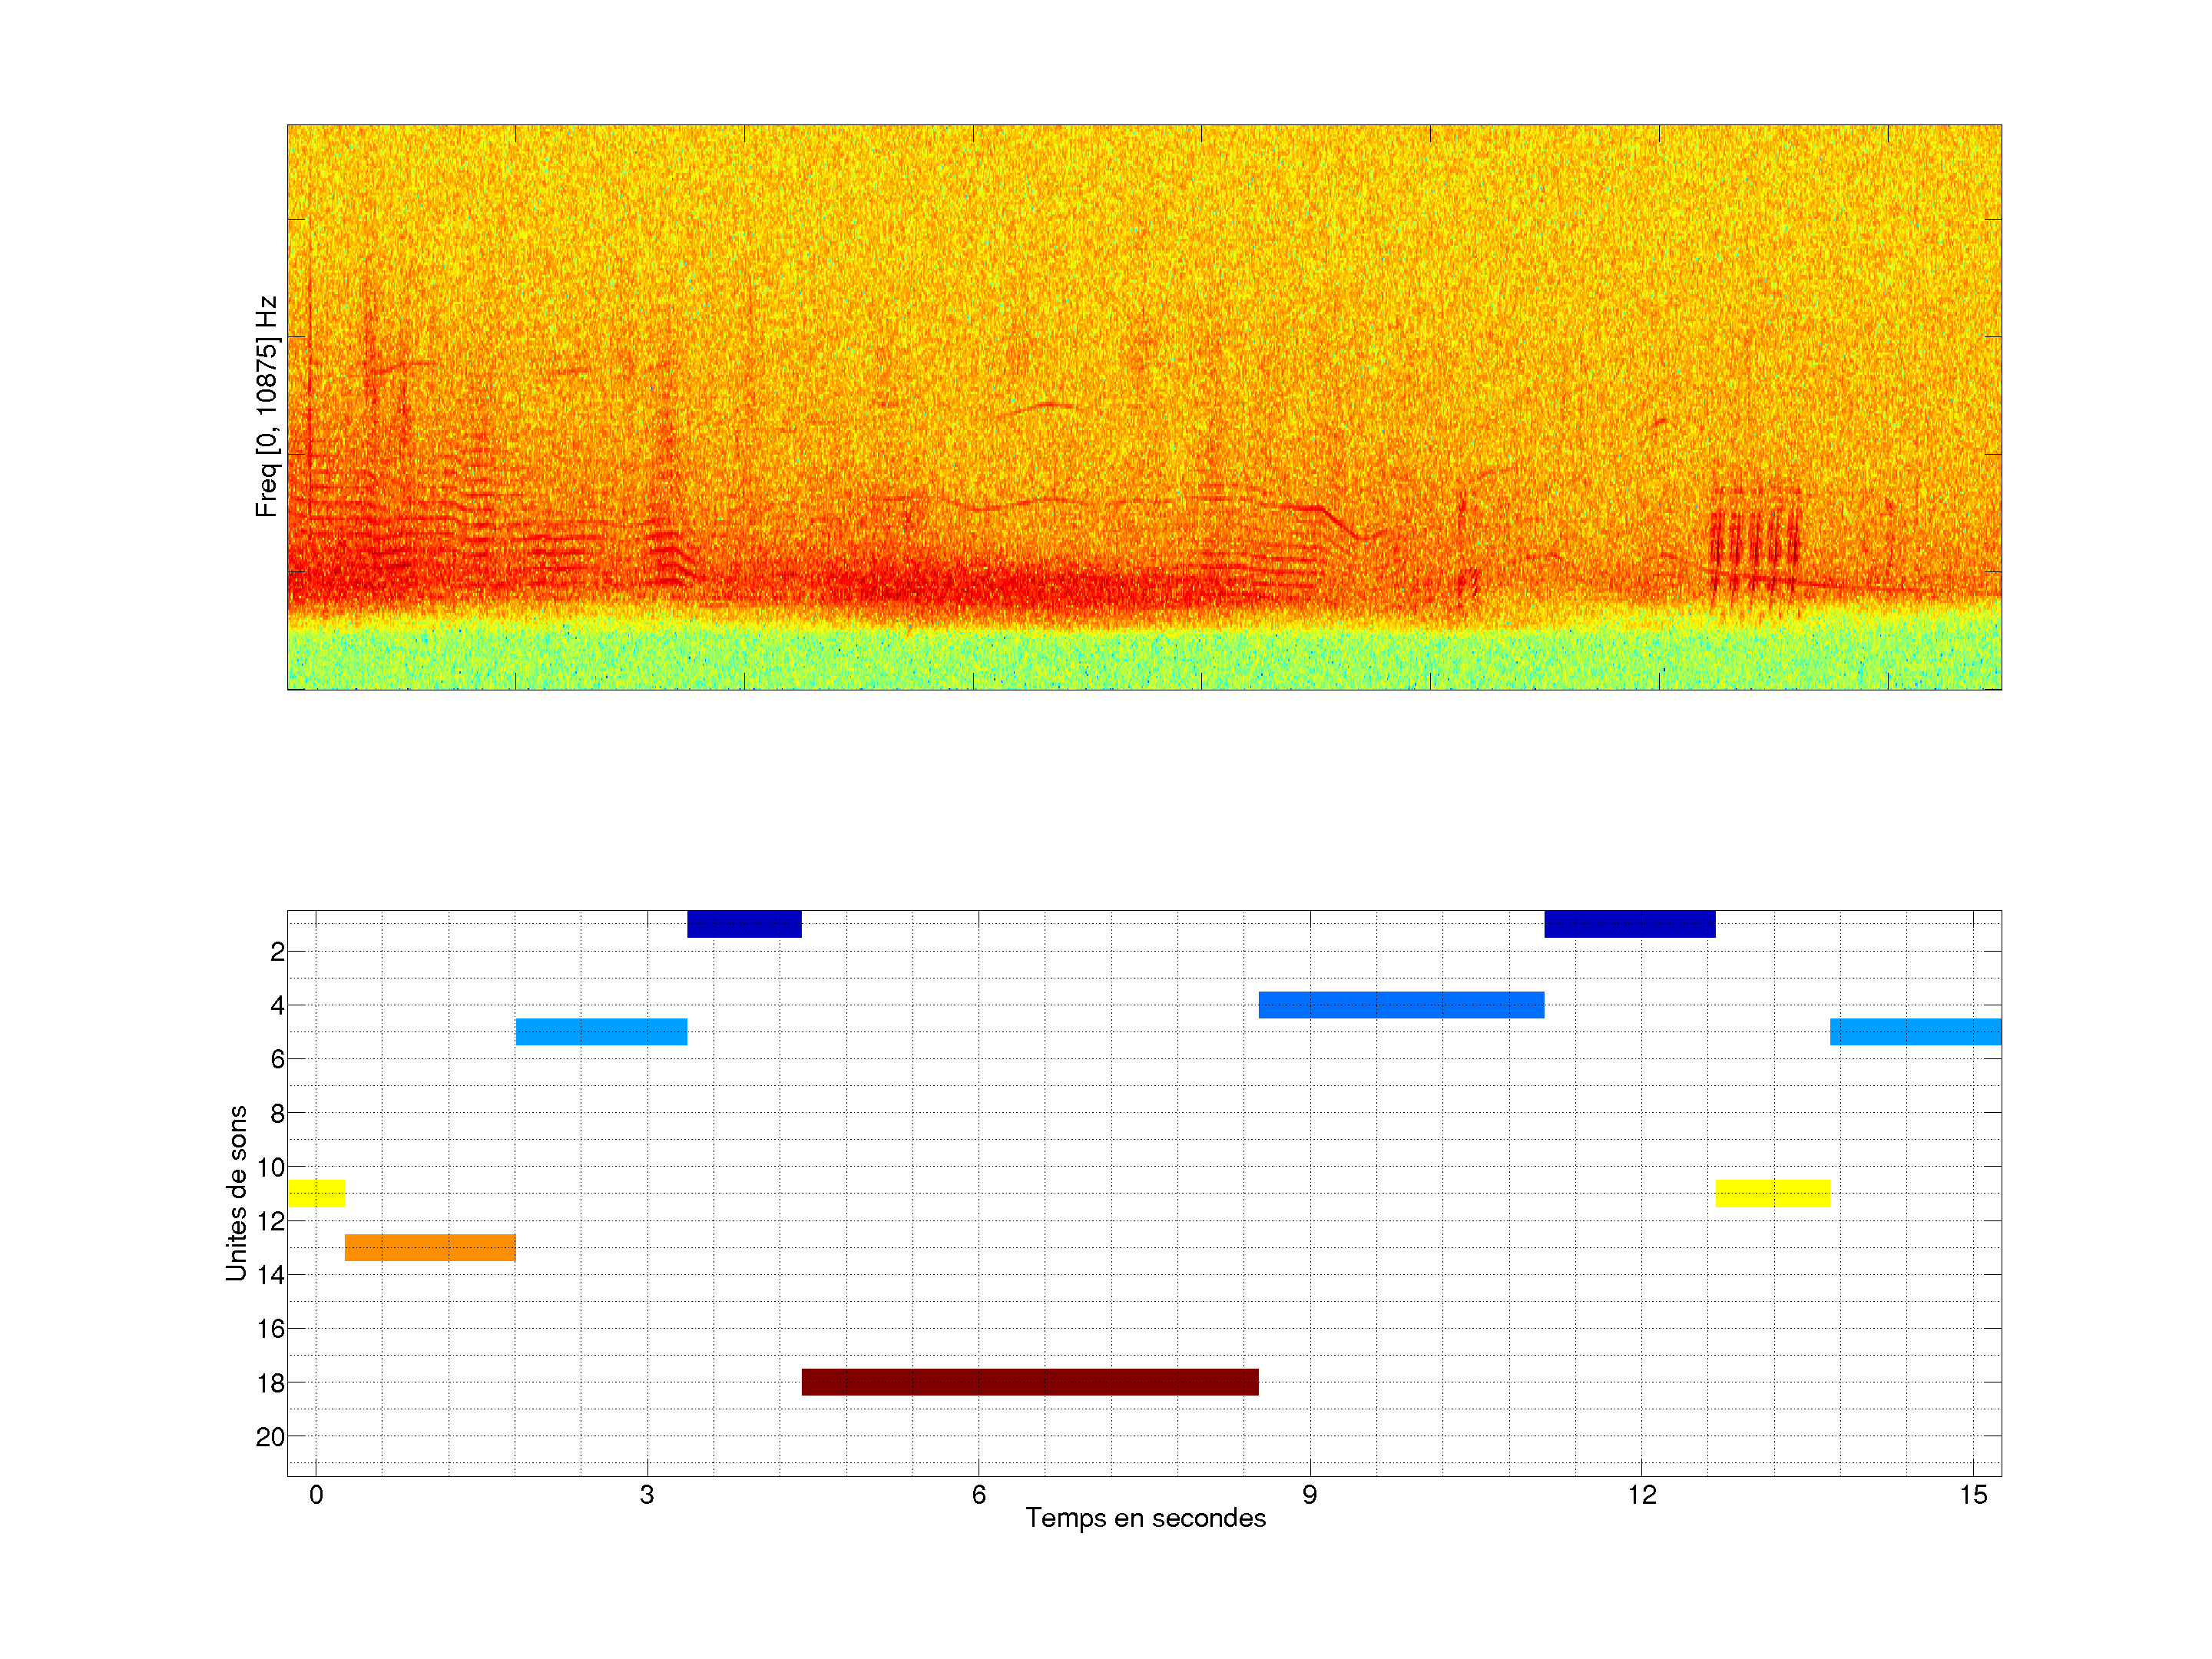Click the y-axis tick label 20
The width and height of the screenshot is (2212, 1659).
point(270,1437)
